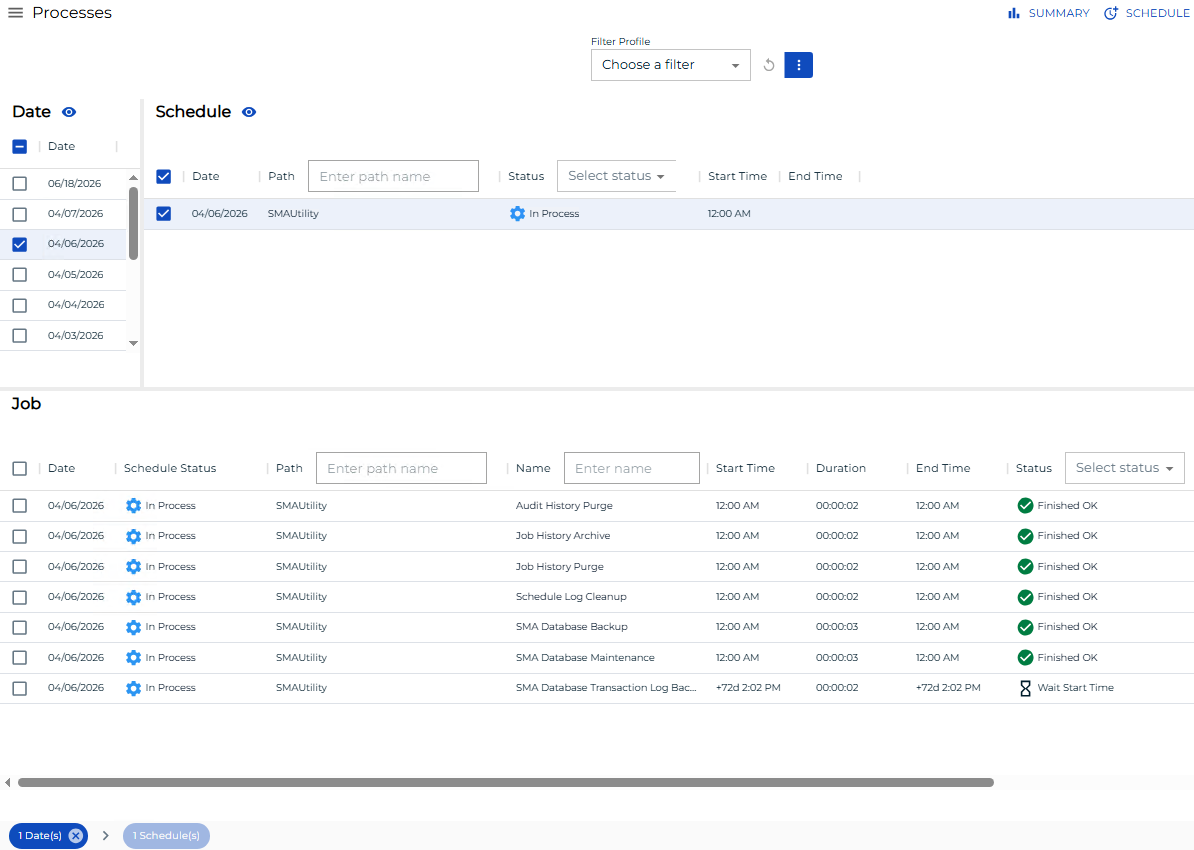Click Finished OK checkmark for SMA Database Maintenance
1194x850 pixels.
pyautogui.click(x=1025, y=658)
